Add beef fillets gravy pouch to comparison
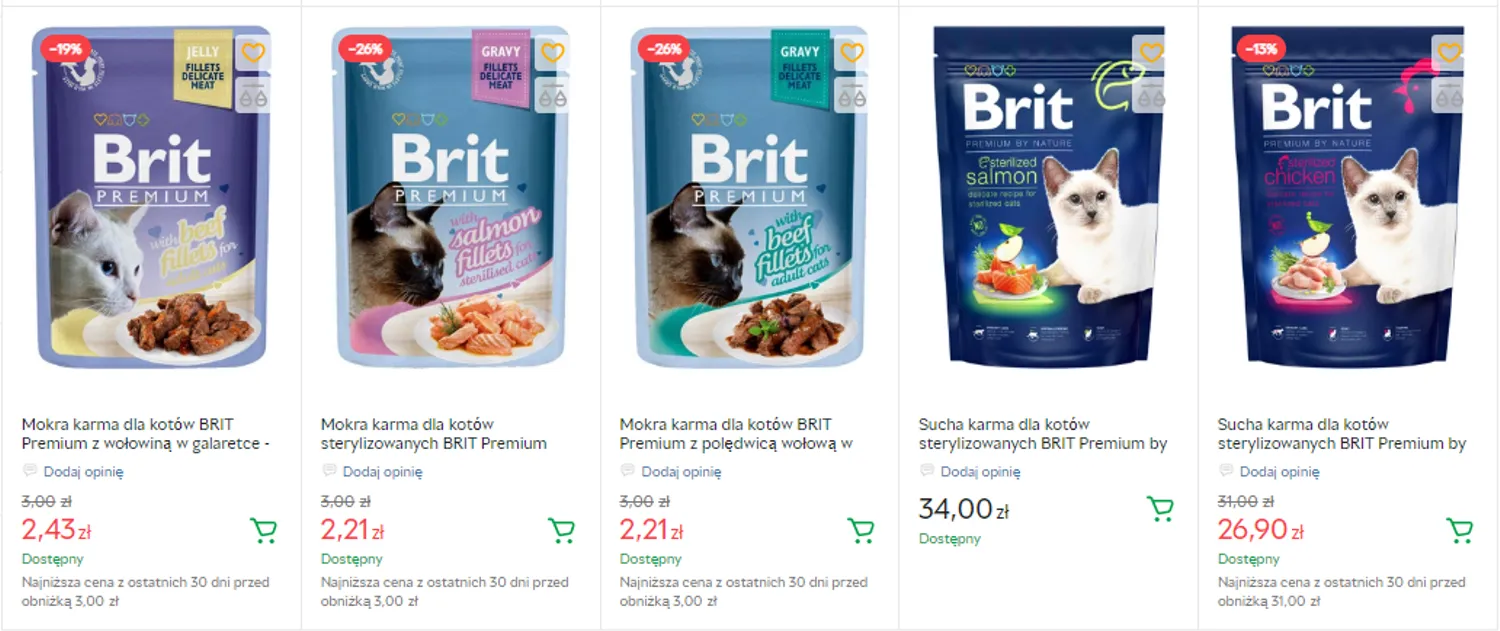 851,97
